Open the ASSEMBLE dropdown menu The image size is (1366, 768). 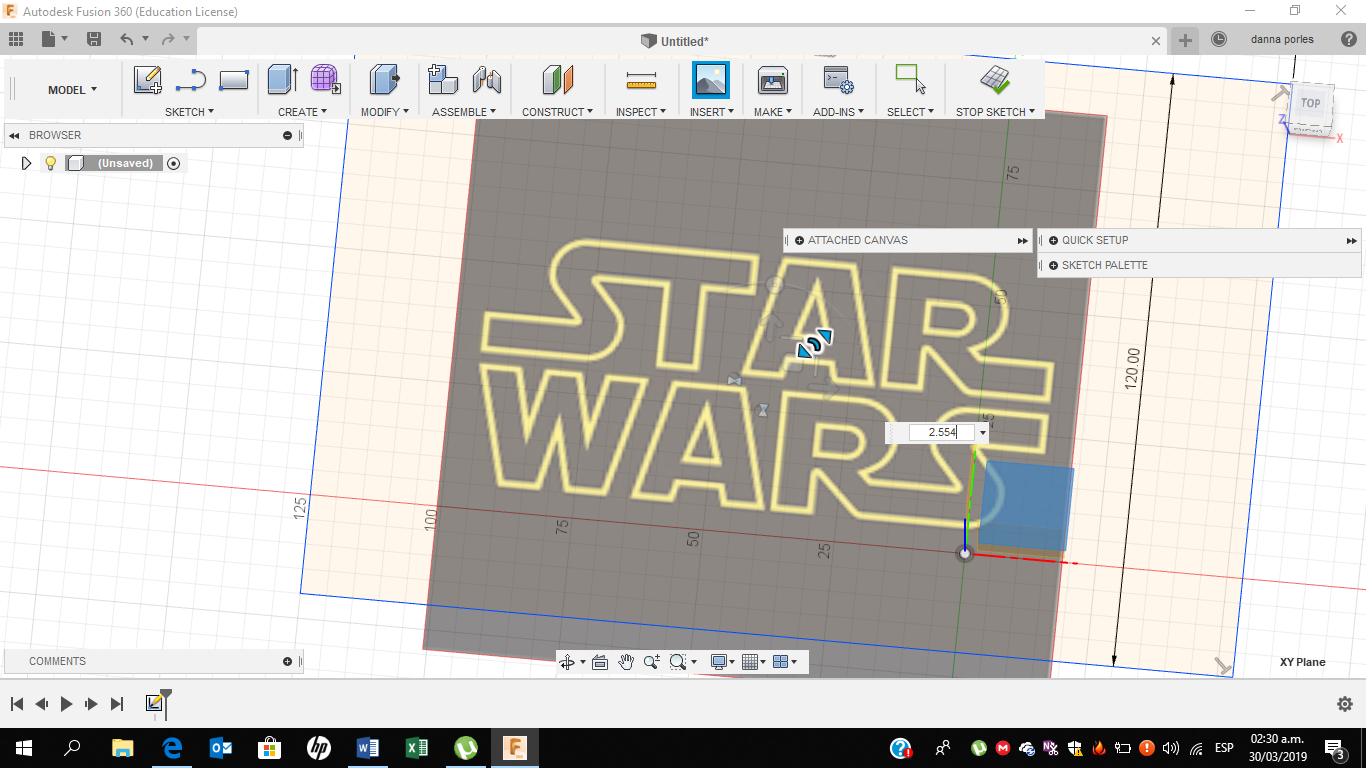click(464, 112)
